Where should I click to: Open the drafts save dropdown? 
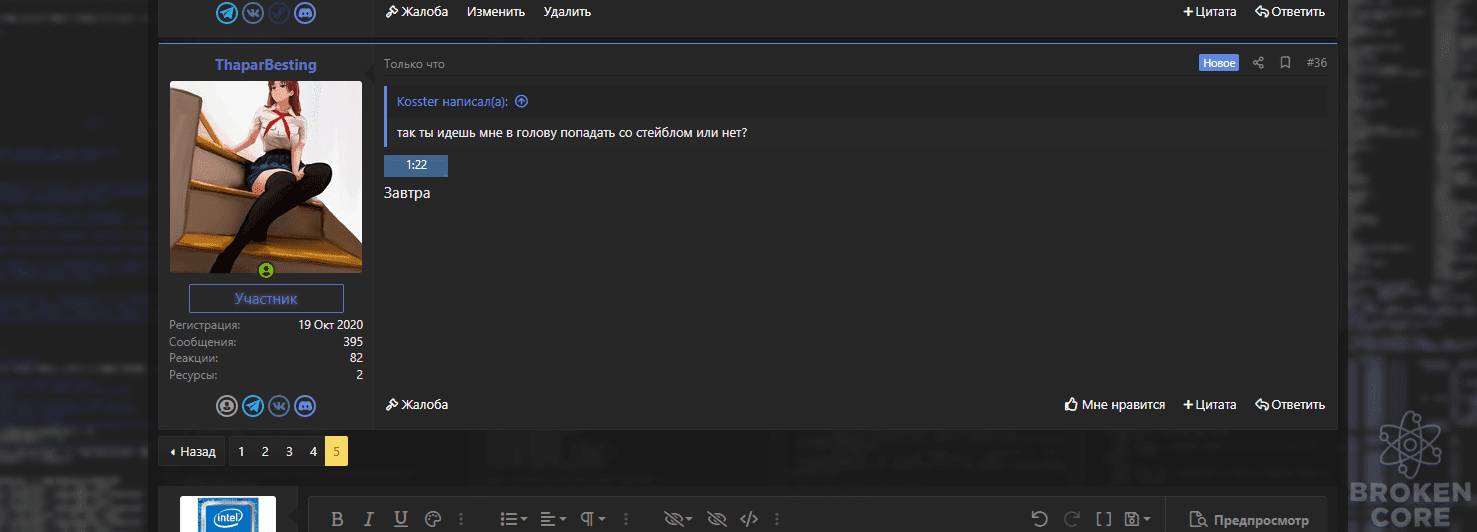pyautogui.click(x=1137, y=519)
